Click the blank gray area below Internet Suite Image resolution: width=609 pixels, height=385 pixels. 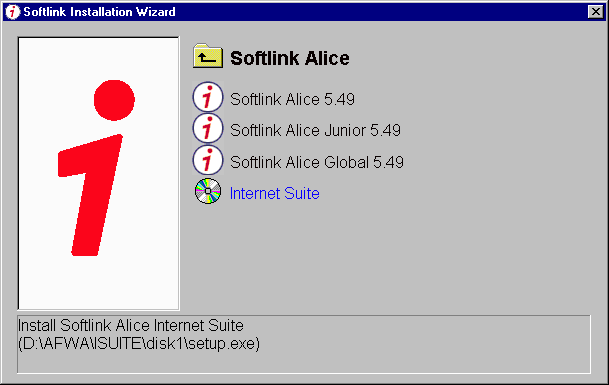pos(388,256)
